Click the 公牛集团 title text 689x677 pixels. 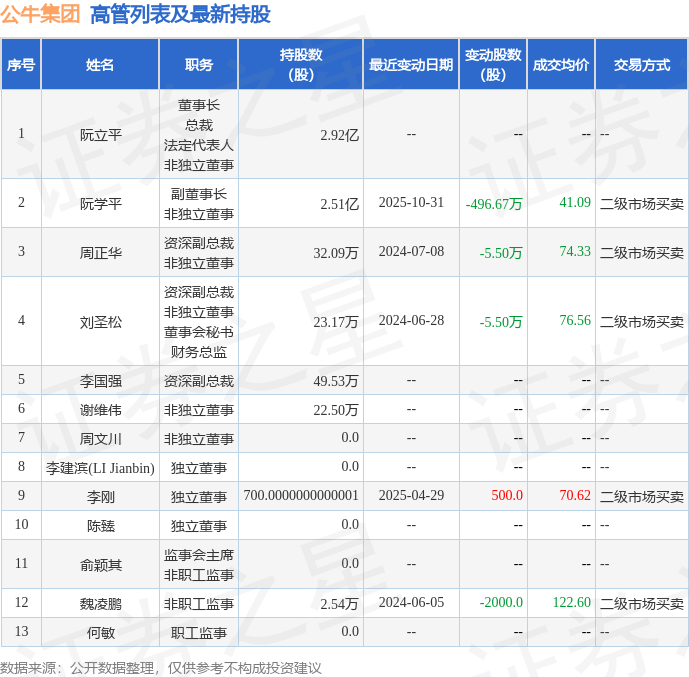tap(40, 14)
